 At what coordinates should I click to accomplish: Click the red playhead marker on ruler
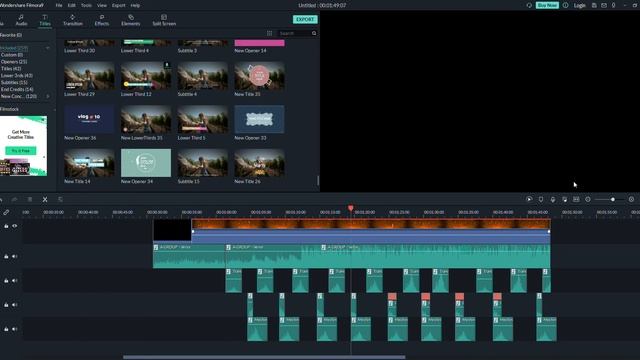pos(351,208)
